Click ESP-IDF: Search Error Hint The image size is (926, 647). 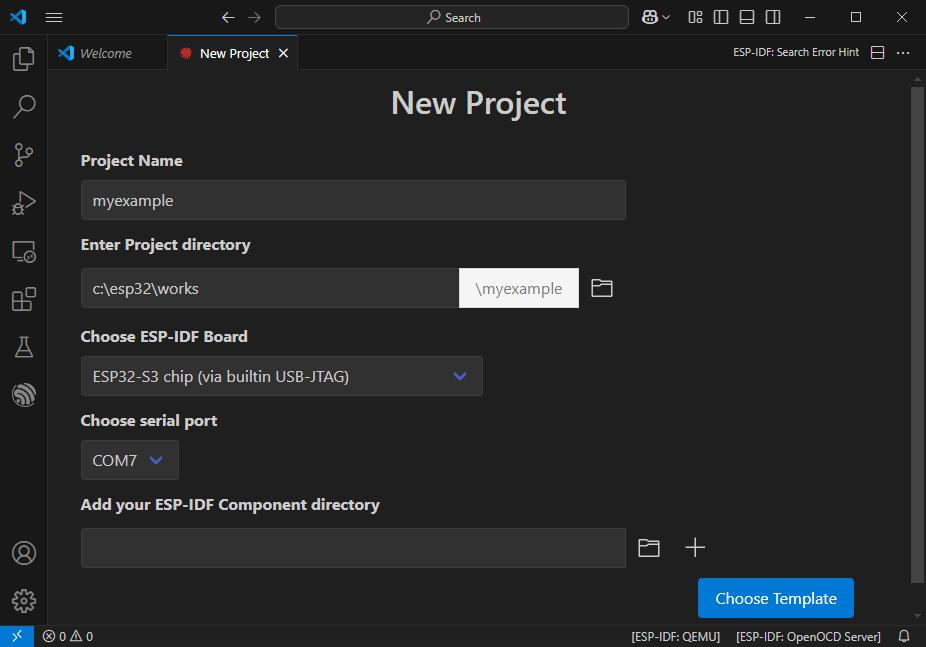[795, 53]
